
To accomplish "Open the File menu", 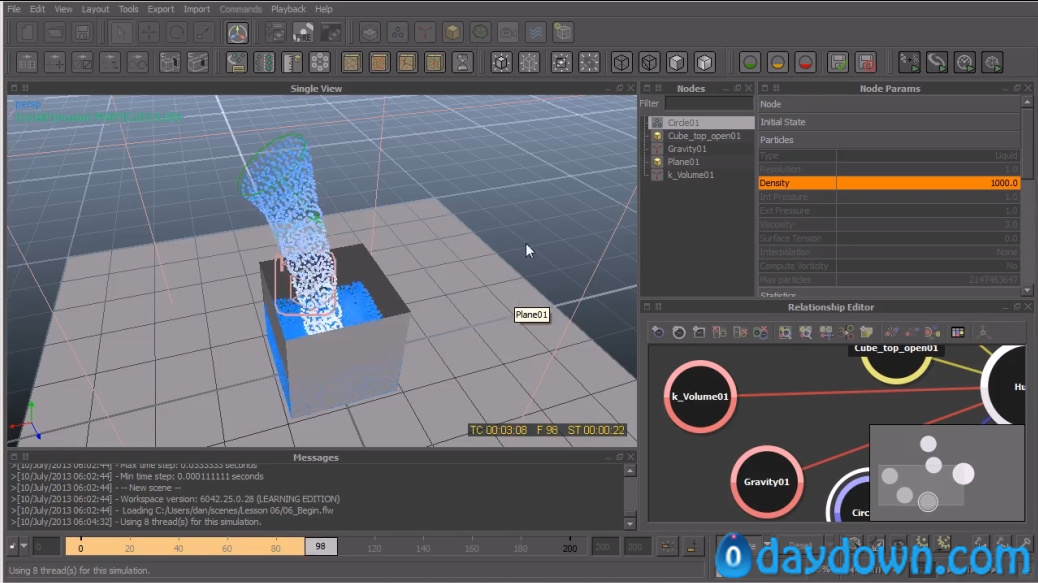I will click(x=13, y=9).
